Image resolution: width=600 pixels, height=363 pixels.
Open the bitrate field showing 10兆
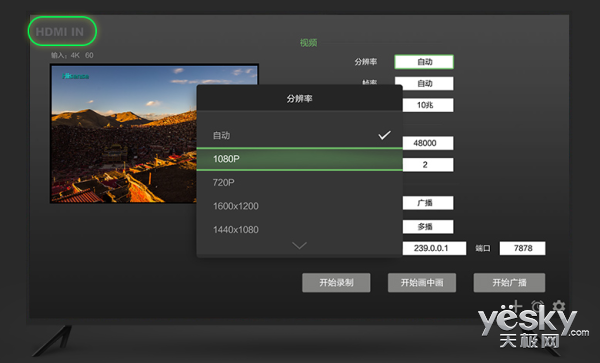428,105
